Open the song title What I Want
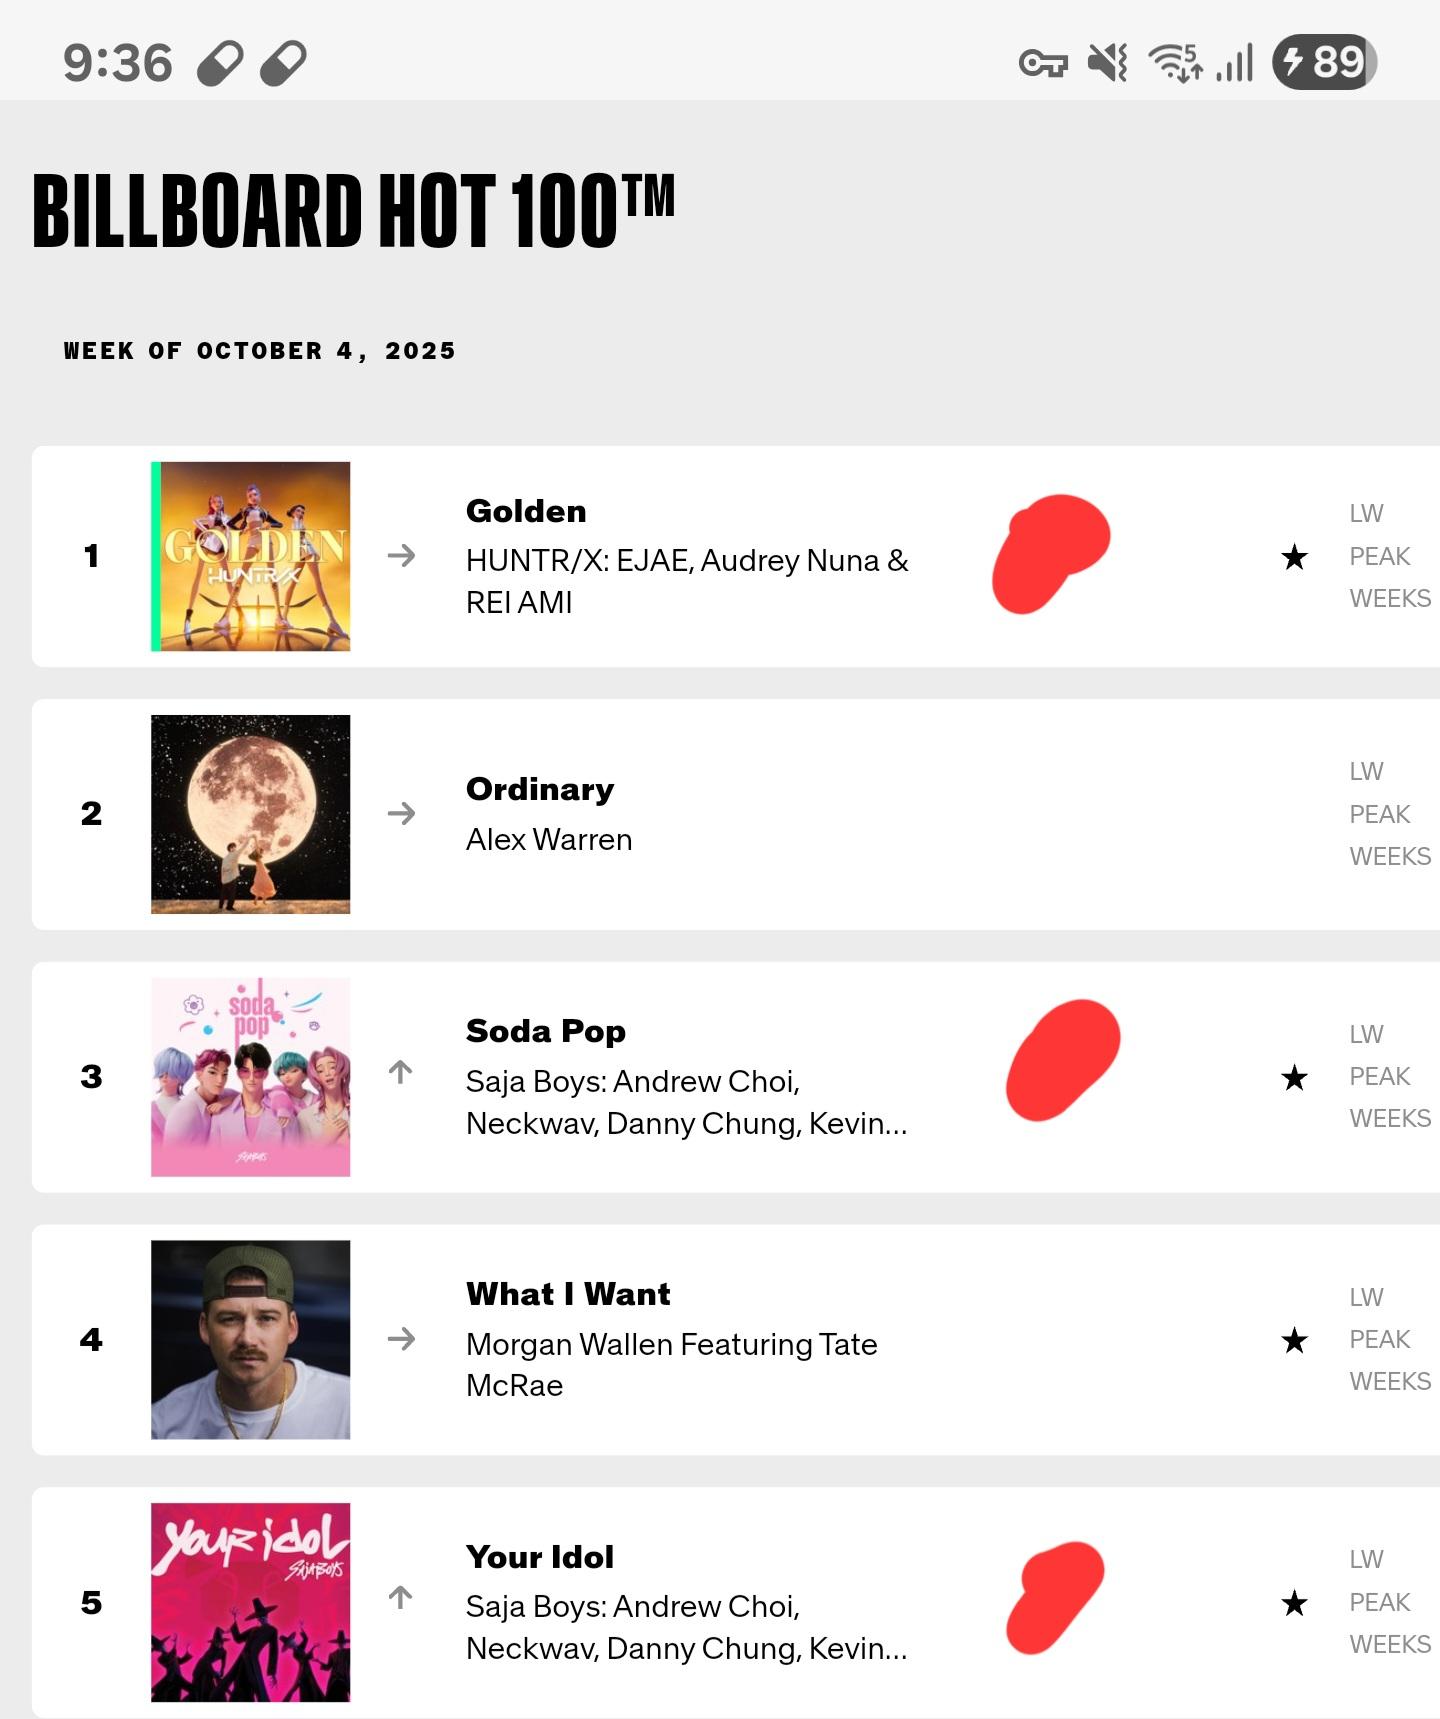This screenshot has width=1440, height=1719. tap(568, 1294)
